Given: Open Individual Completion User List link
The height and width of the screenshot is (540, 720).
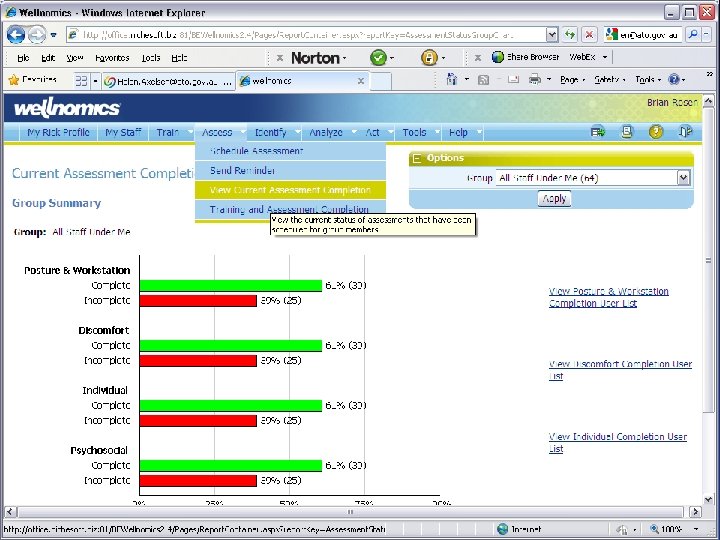Looking at the screenshot, I should (618, 442).
